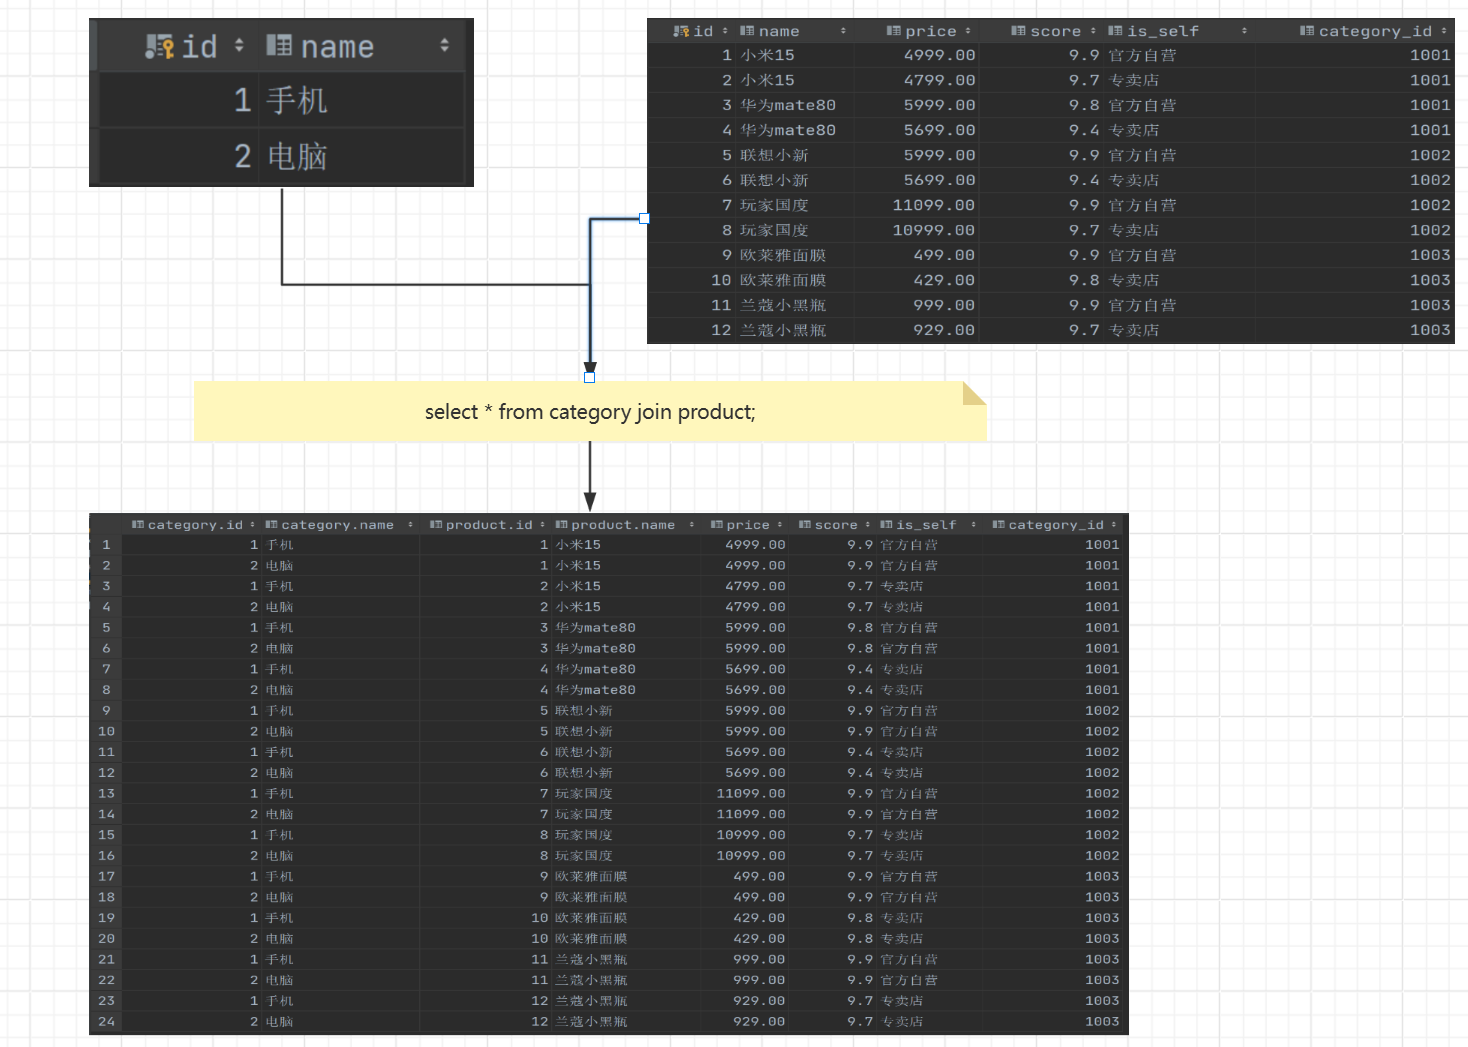Screen dimensions: 1468x1047
Task: Click the 4799.00 price cell in product table
Action: [x=917, y=80]
